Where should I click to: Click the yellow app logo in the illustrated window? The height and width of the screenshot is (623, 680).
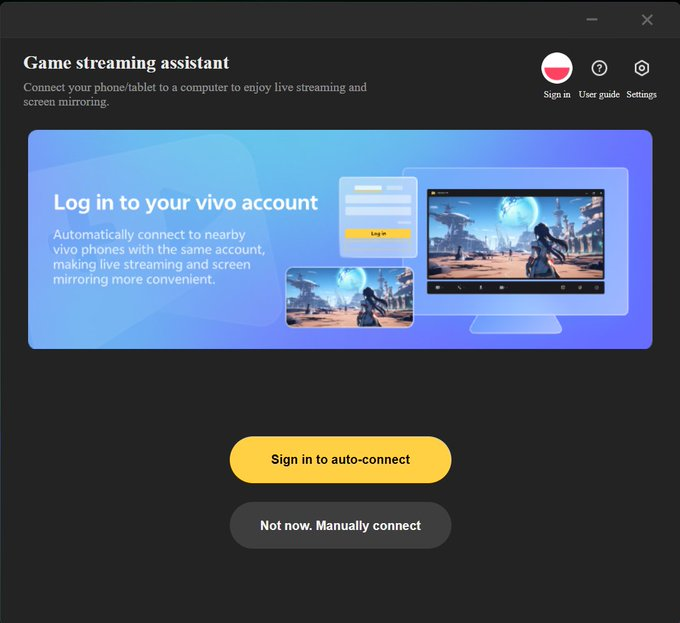click(432, 193)
